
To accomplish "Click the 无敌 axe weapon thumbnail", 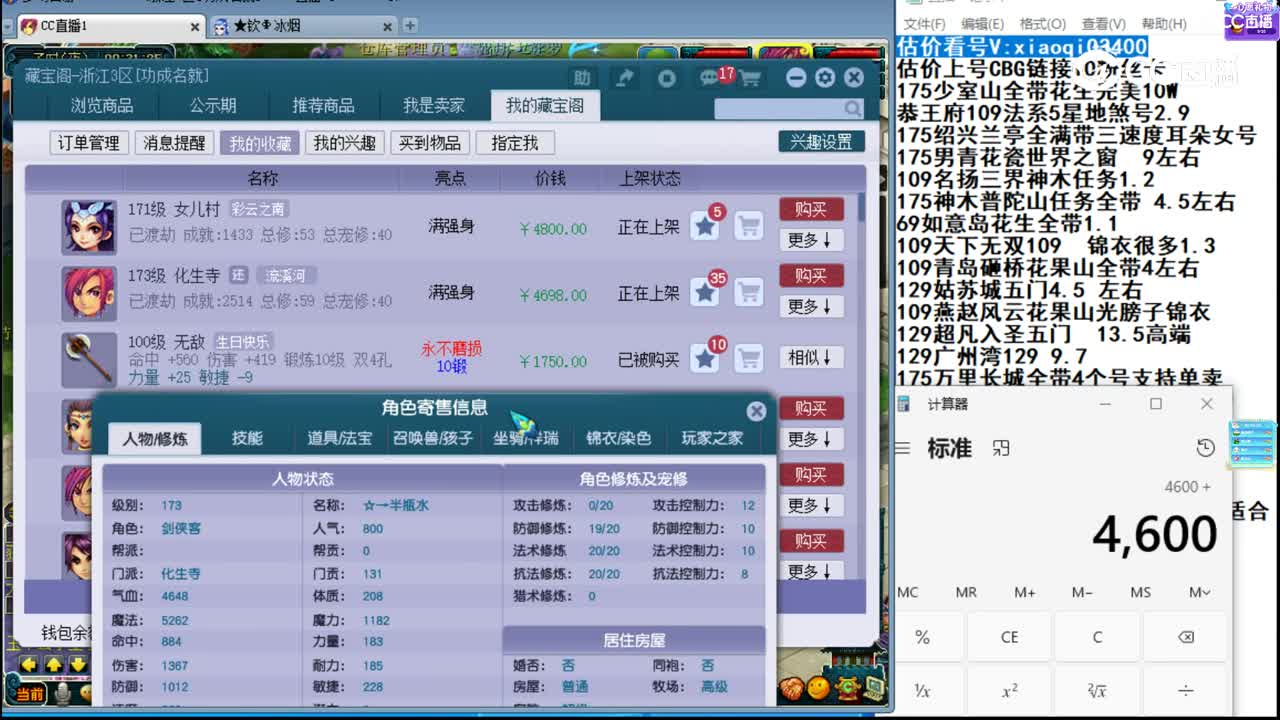I will click(x=89, y=360).
